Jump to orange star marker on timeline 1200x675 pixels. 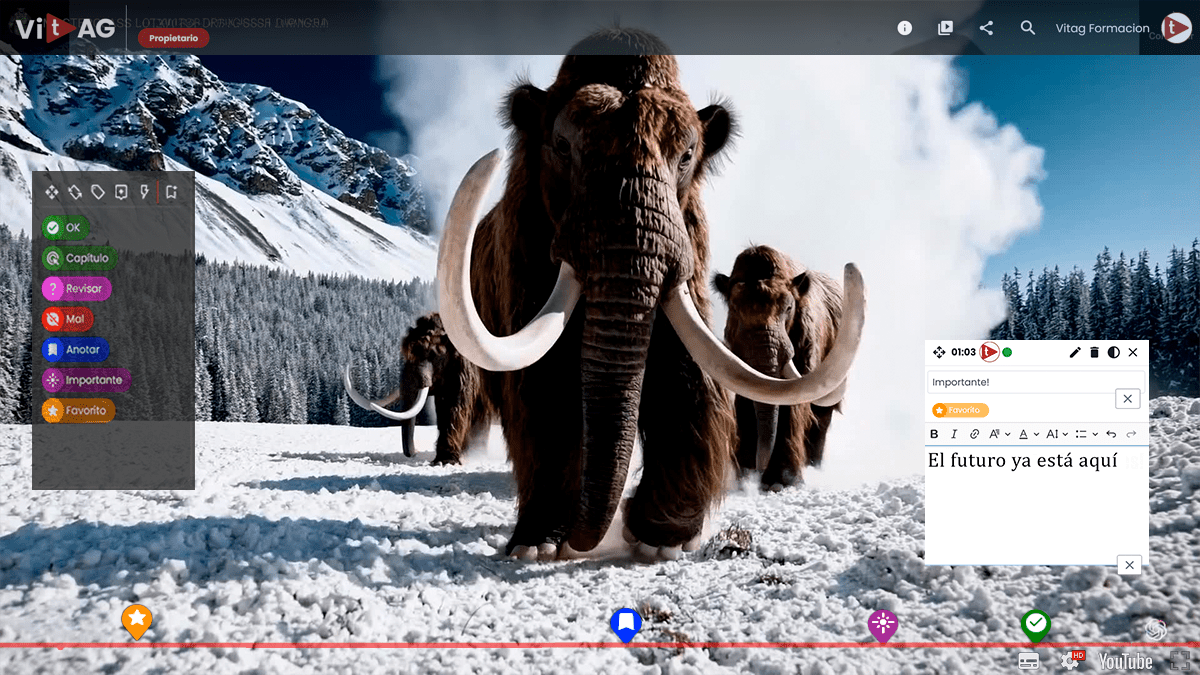[x=137, y=621]
